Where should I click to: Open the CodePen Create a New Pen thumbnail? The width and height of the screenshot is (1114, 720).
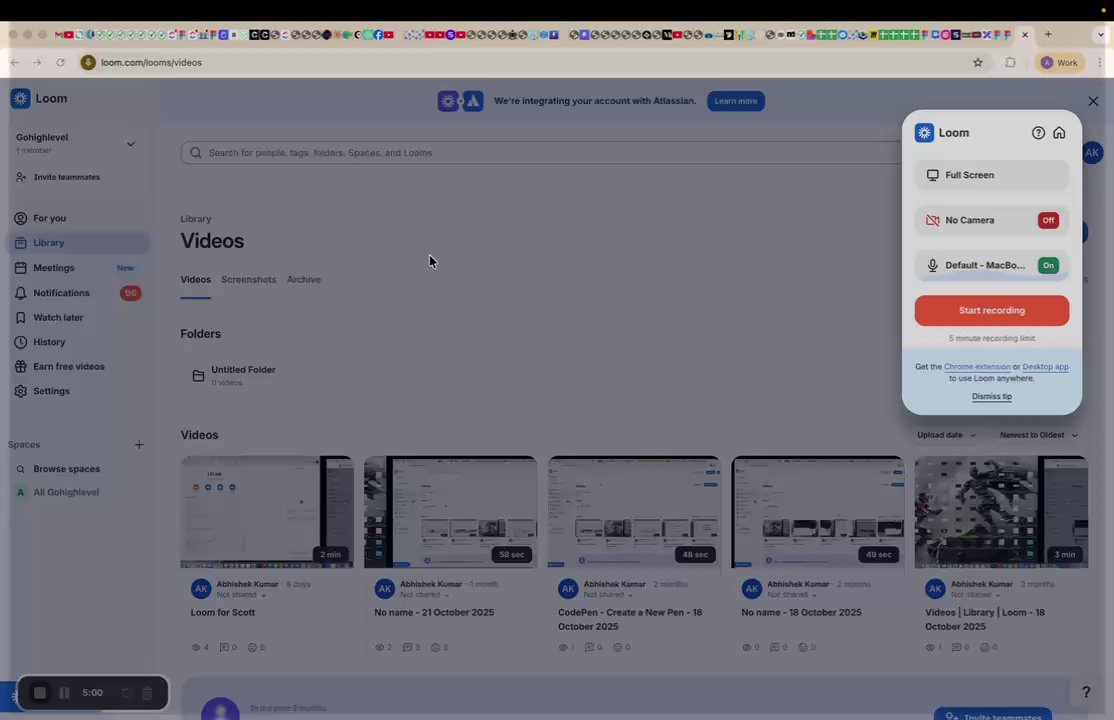pyautogui.click(x=634, y=512)
